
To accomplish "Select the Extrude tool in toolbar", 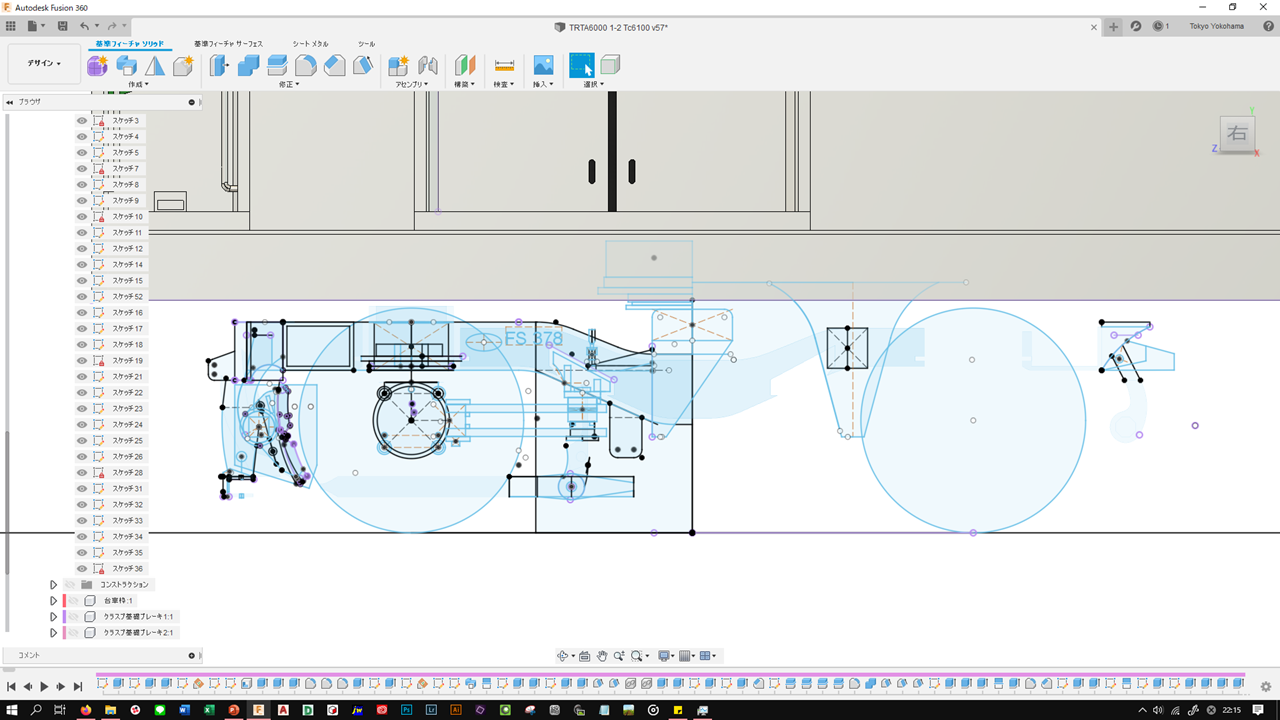I will [126, 66].
